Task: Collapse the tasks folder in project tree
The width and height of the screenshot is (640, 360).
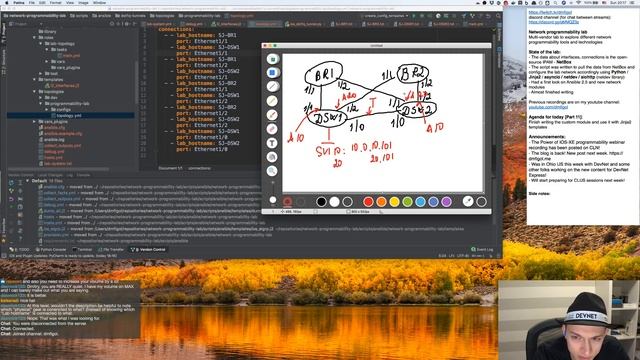Action: [47, 49]
